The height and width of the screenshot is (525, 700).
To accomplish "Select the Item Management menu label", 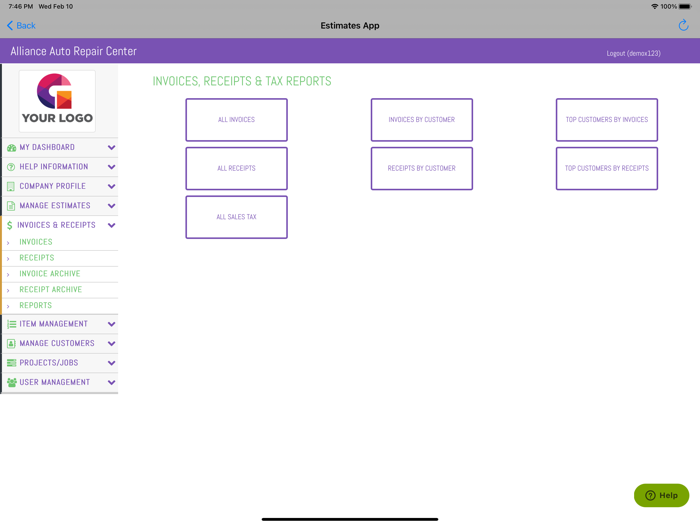I will pos(54,324).
